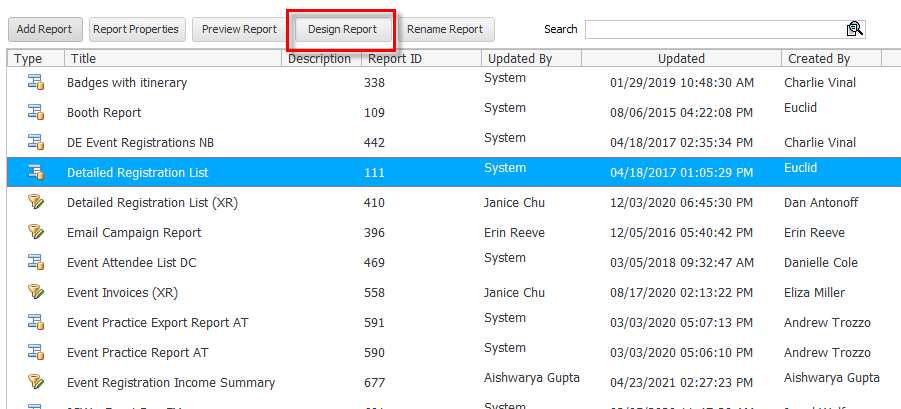Click the funnel icon for Event Registration Income Summary
Screen dimensions: 901x409
click(x=36, y=381)
